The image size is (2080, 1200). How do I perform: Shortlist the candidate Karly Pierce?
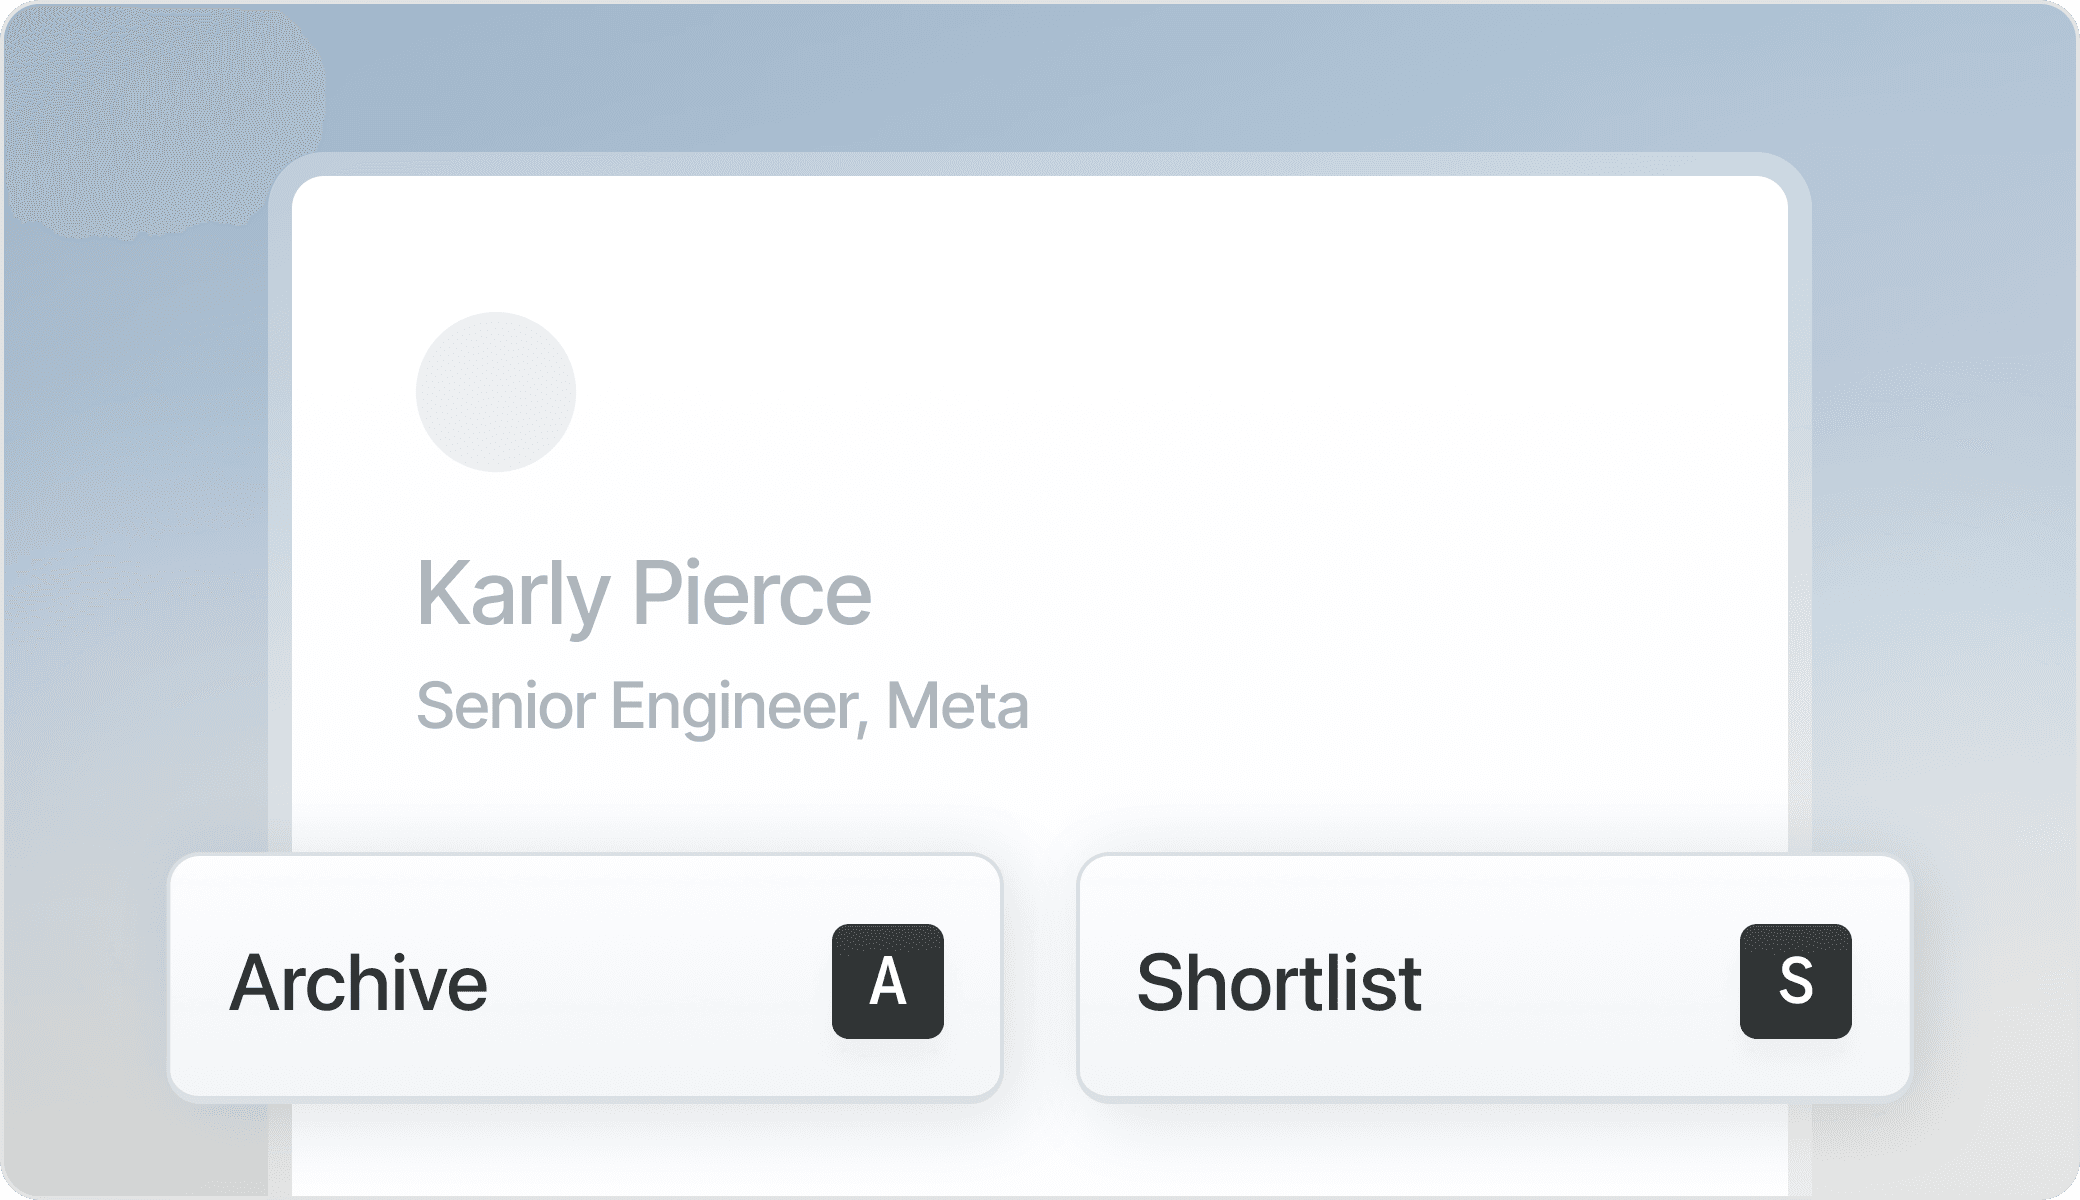pos(1279,982)
